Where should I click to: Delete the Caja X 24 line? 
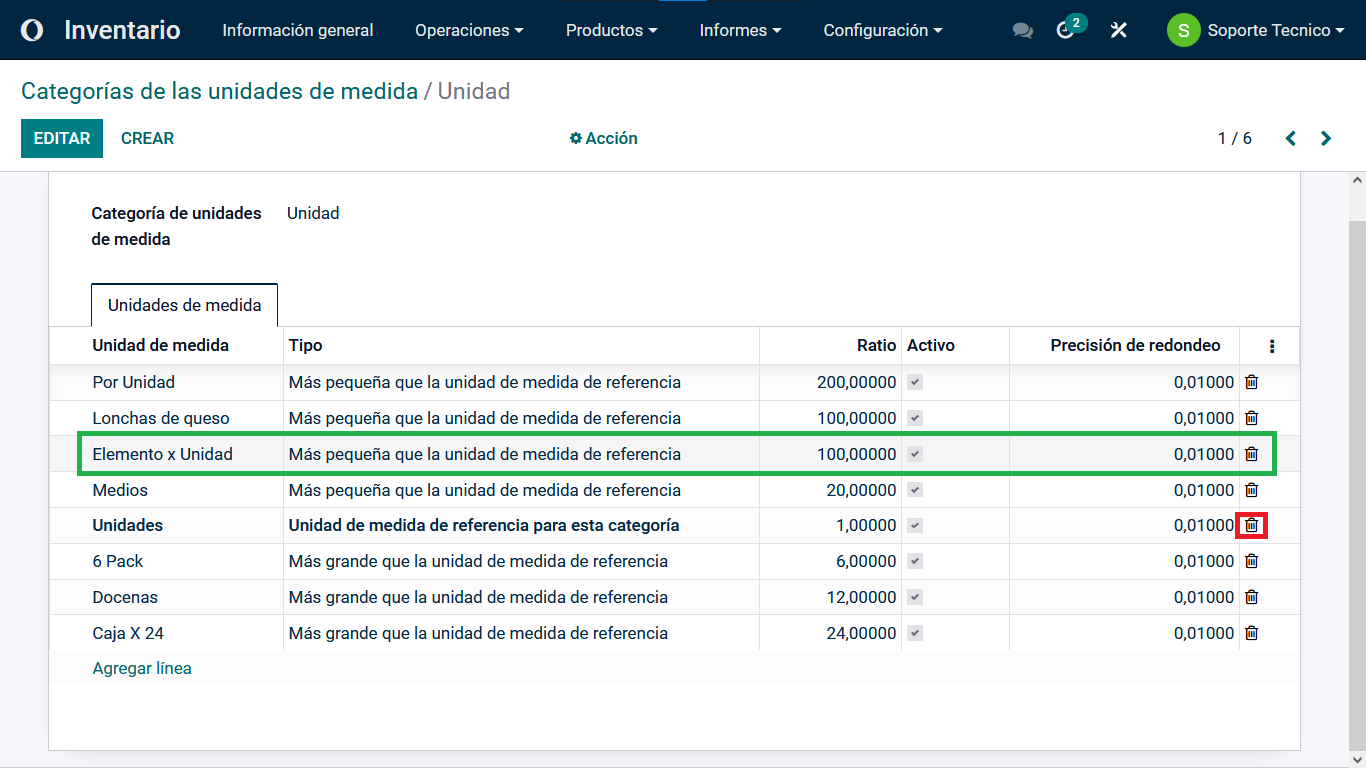coord(1251,633)
